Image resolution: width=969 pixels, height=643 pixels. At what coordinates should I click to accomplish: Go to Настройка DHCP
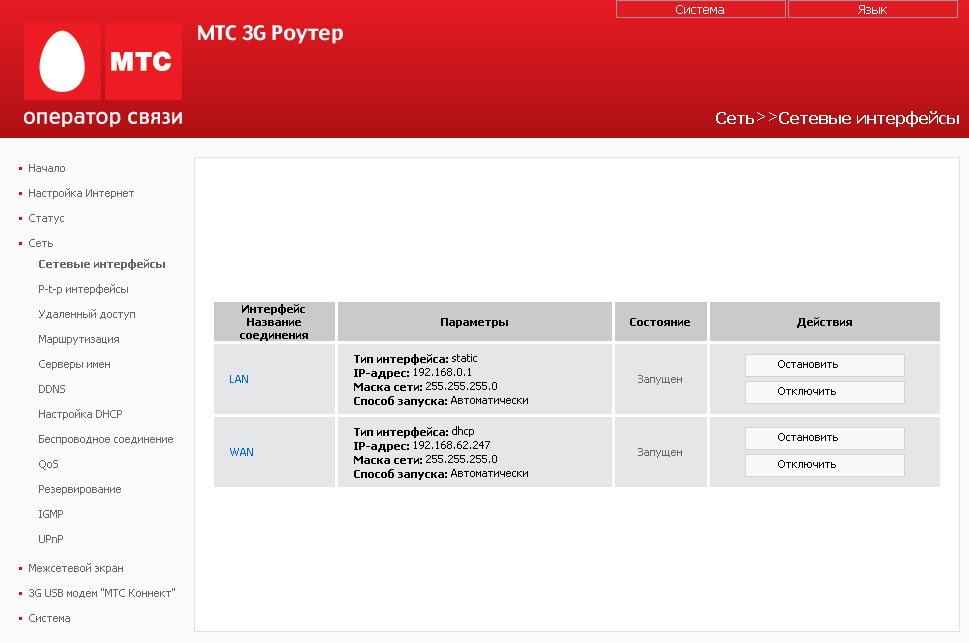(80, 414)
